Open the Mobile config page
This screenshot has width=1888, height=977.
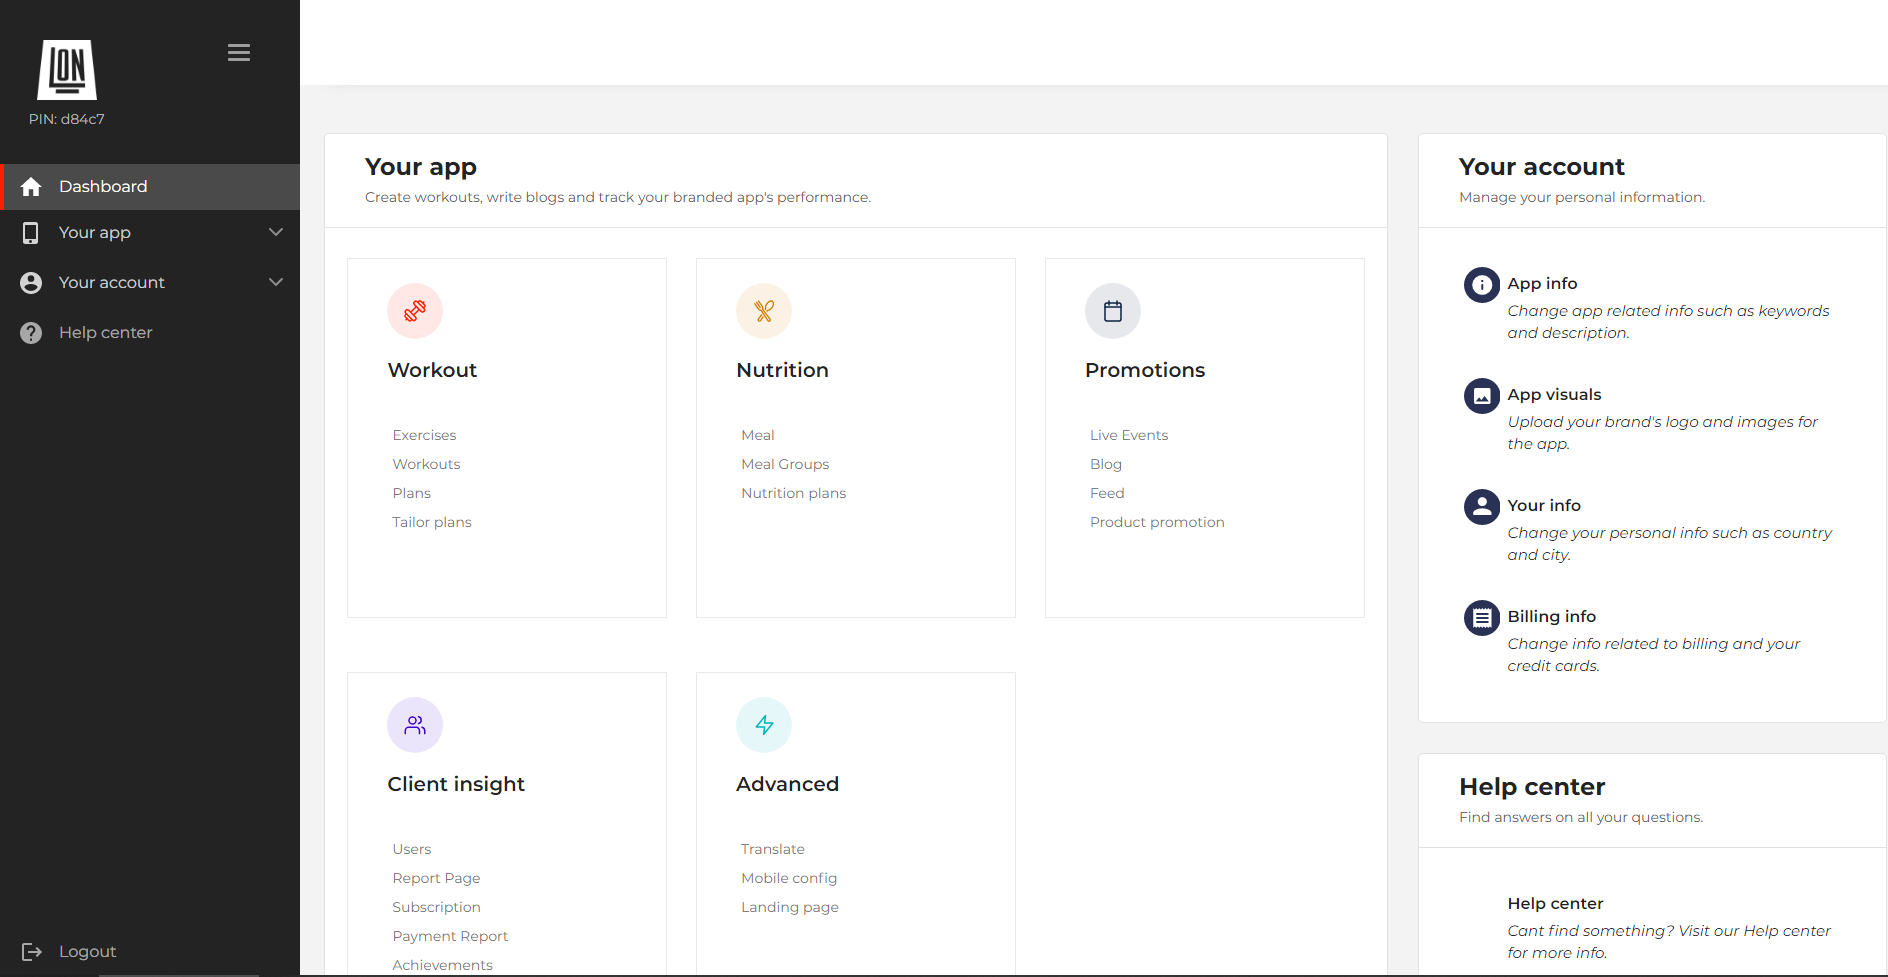pyautogui.click(x=789, y=877)
